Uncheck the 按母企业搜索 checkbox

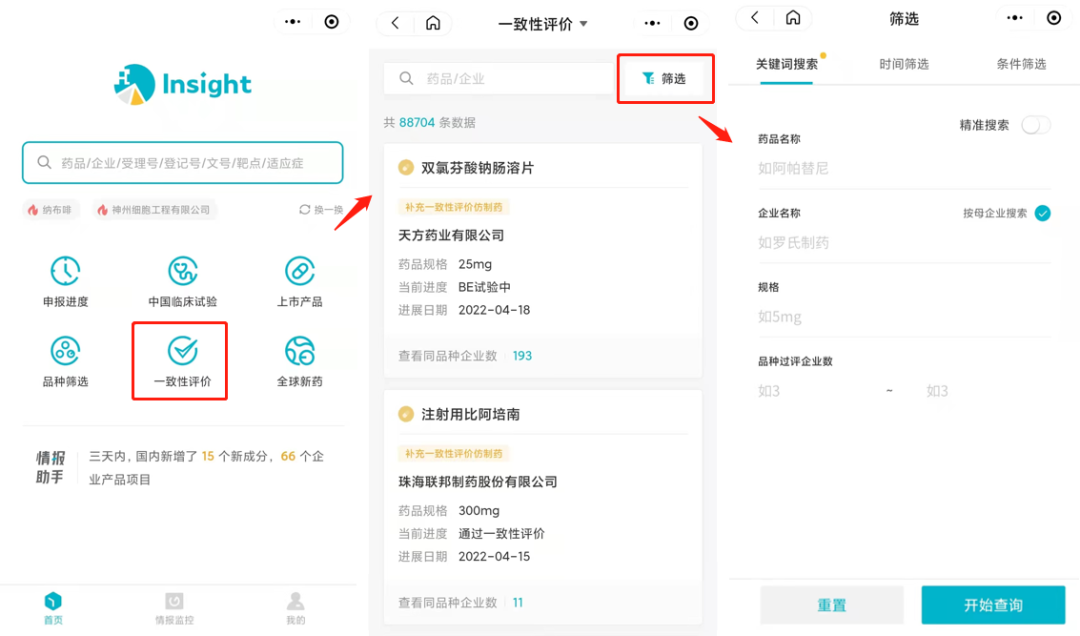1043,213
